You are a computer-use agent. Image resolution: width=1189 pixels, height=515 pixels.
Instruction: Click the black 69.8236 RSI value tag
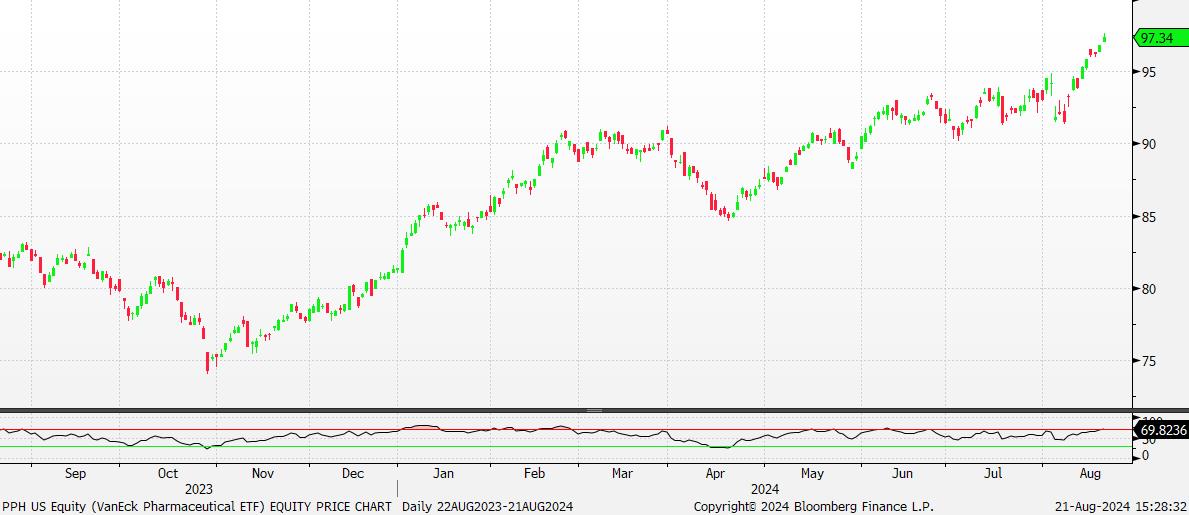pyautogui.click(x=1163, y=430)
